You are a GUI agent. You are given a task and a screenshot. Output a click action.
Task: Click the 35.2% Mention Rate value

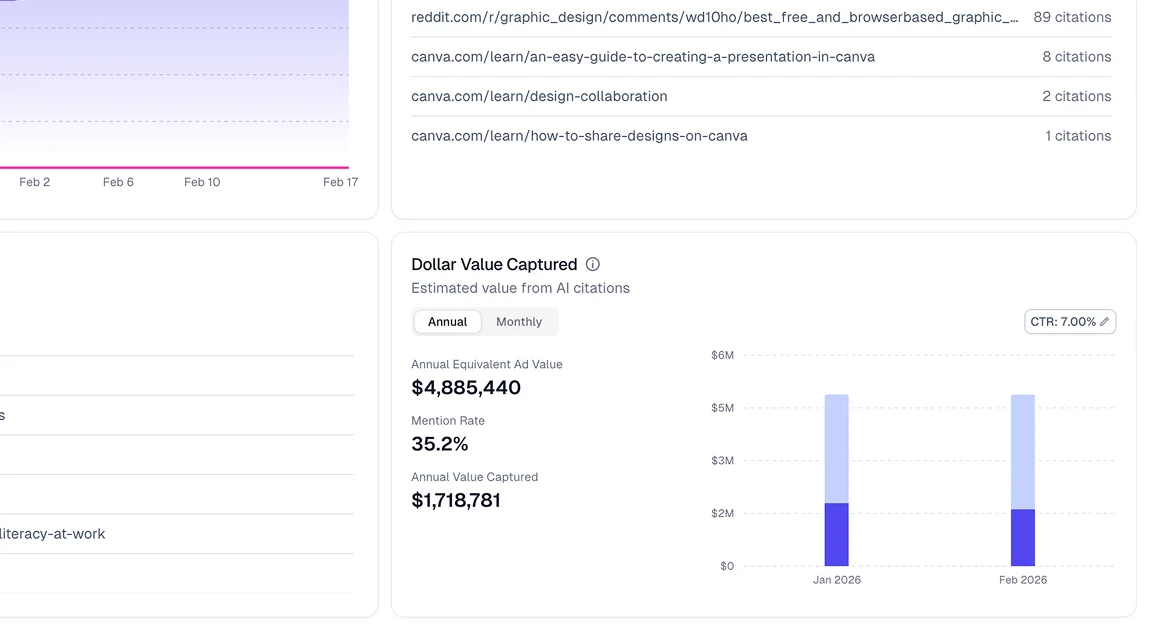point(440,444)
